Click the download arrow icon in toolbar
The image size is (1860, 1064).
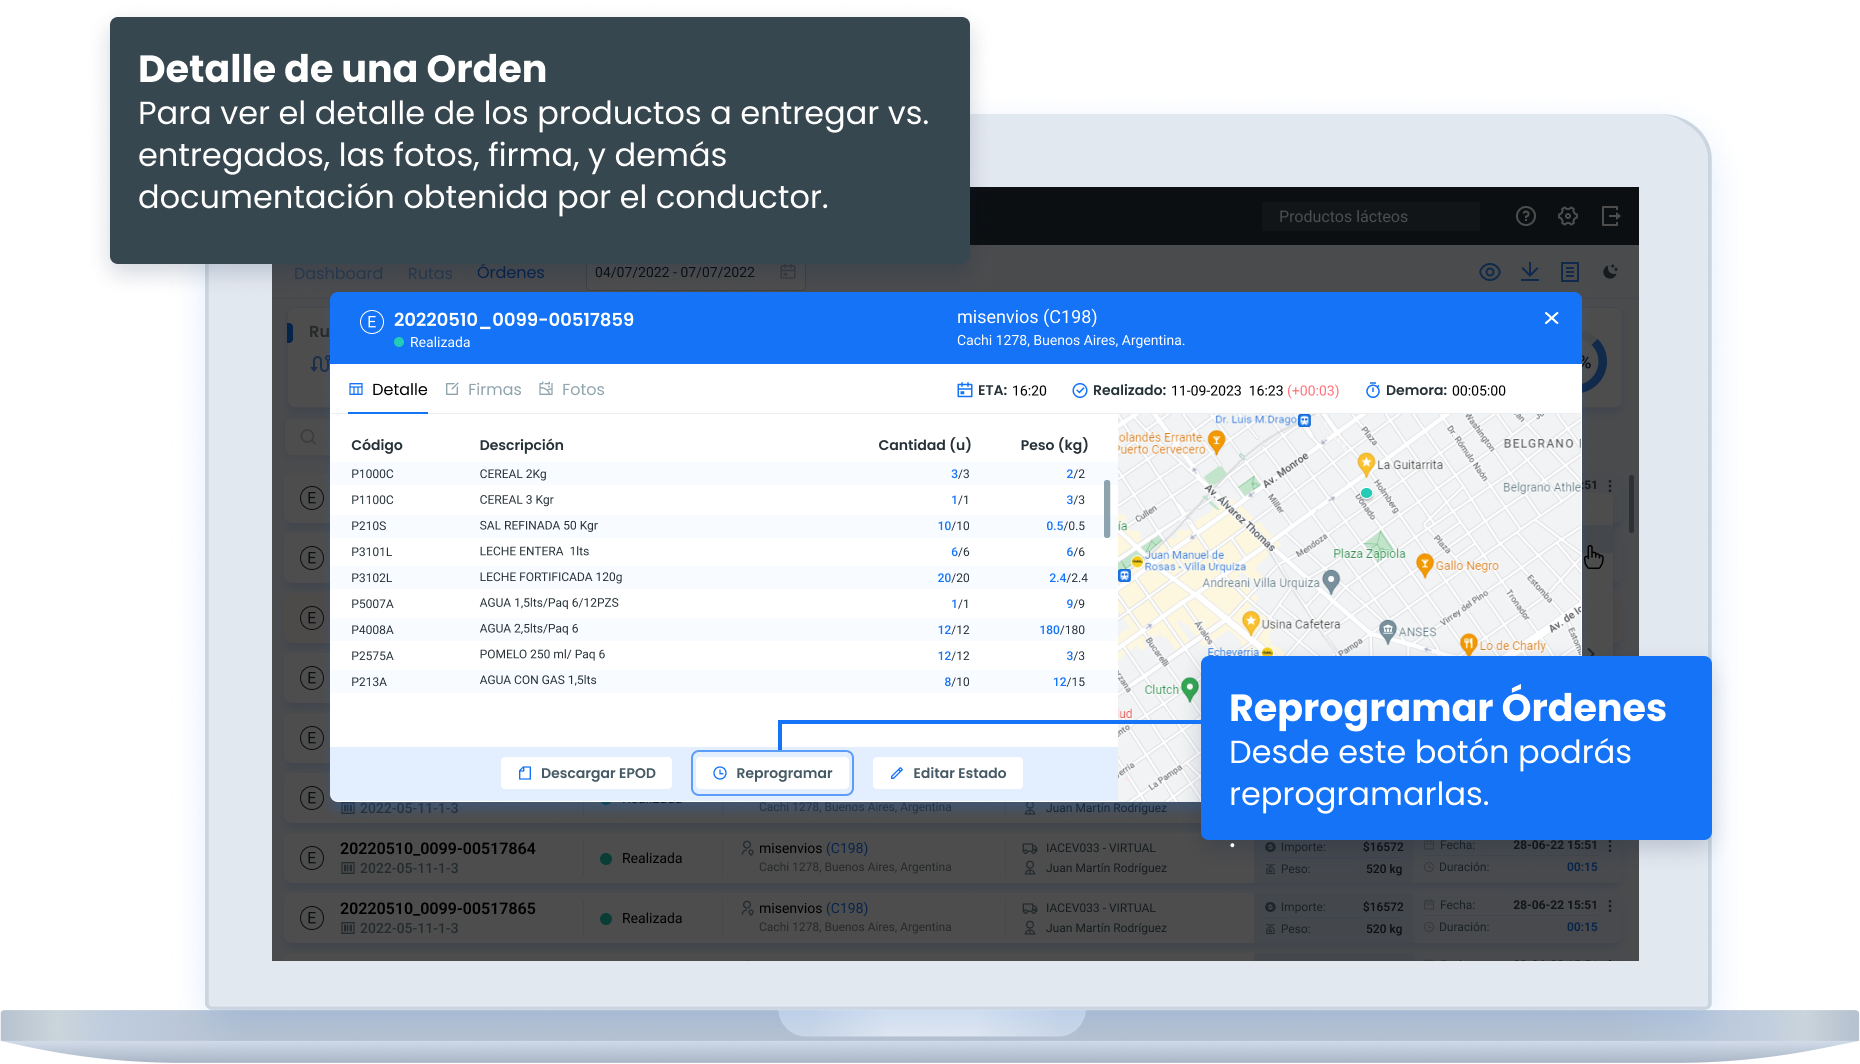click(1530, 272)
